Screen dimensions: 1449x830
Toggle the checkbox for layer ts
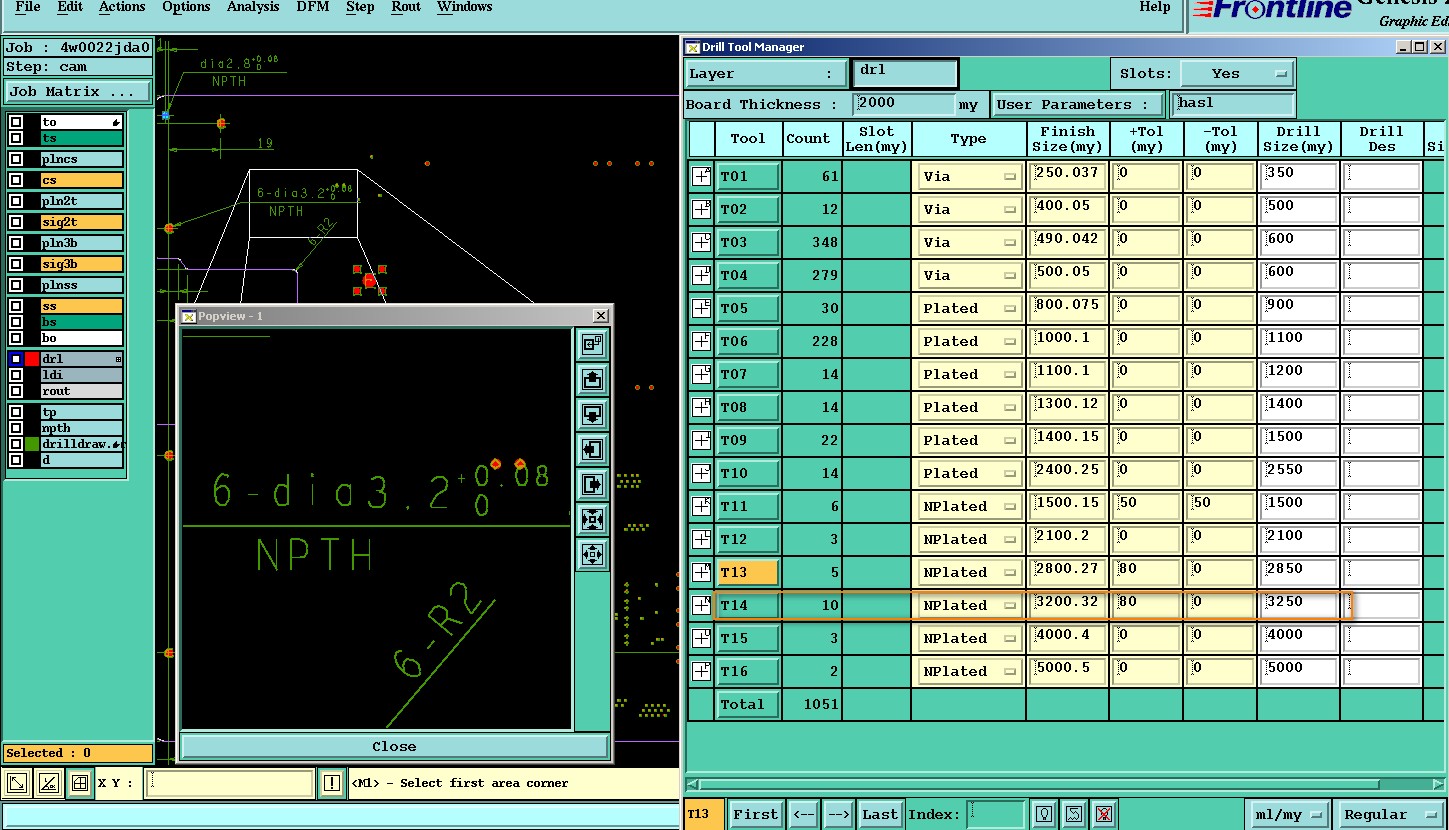(16, 138)
